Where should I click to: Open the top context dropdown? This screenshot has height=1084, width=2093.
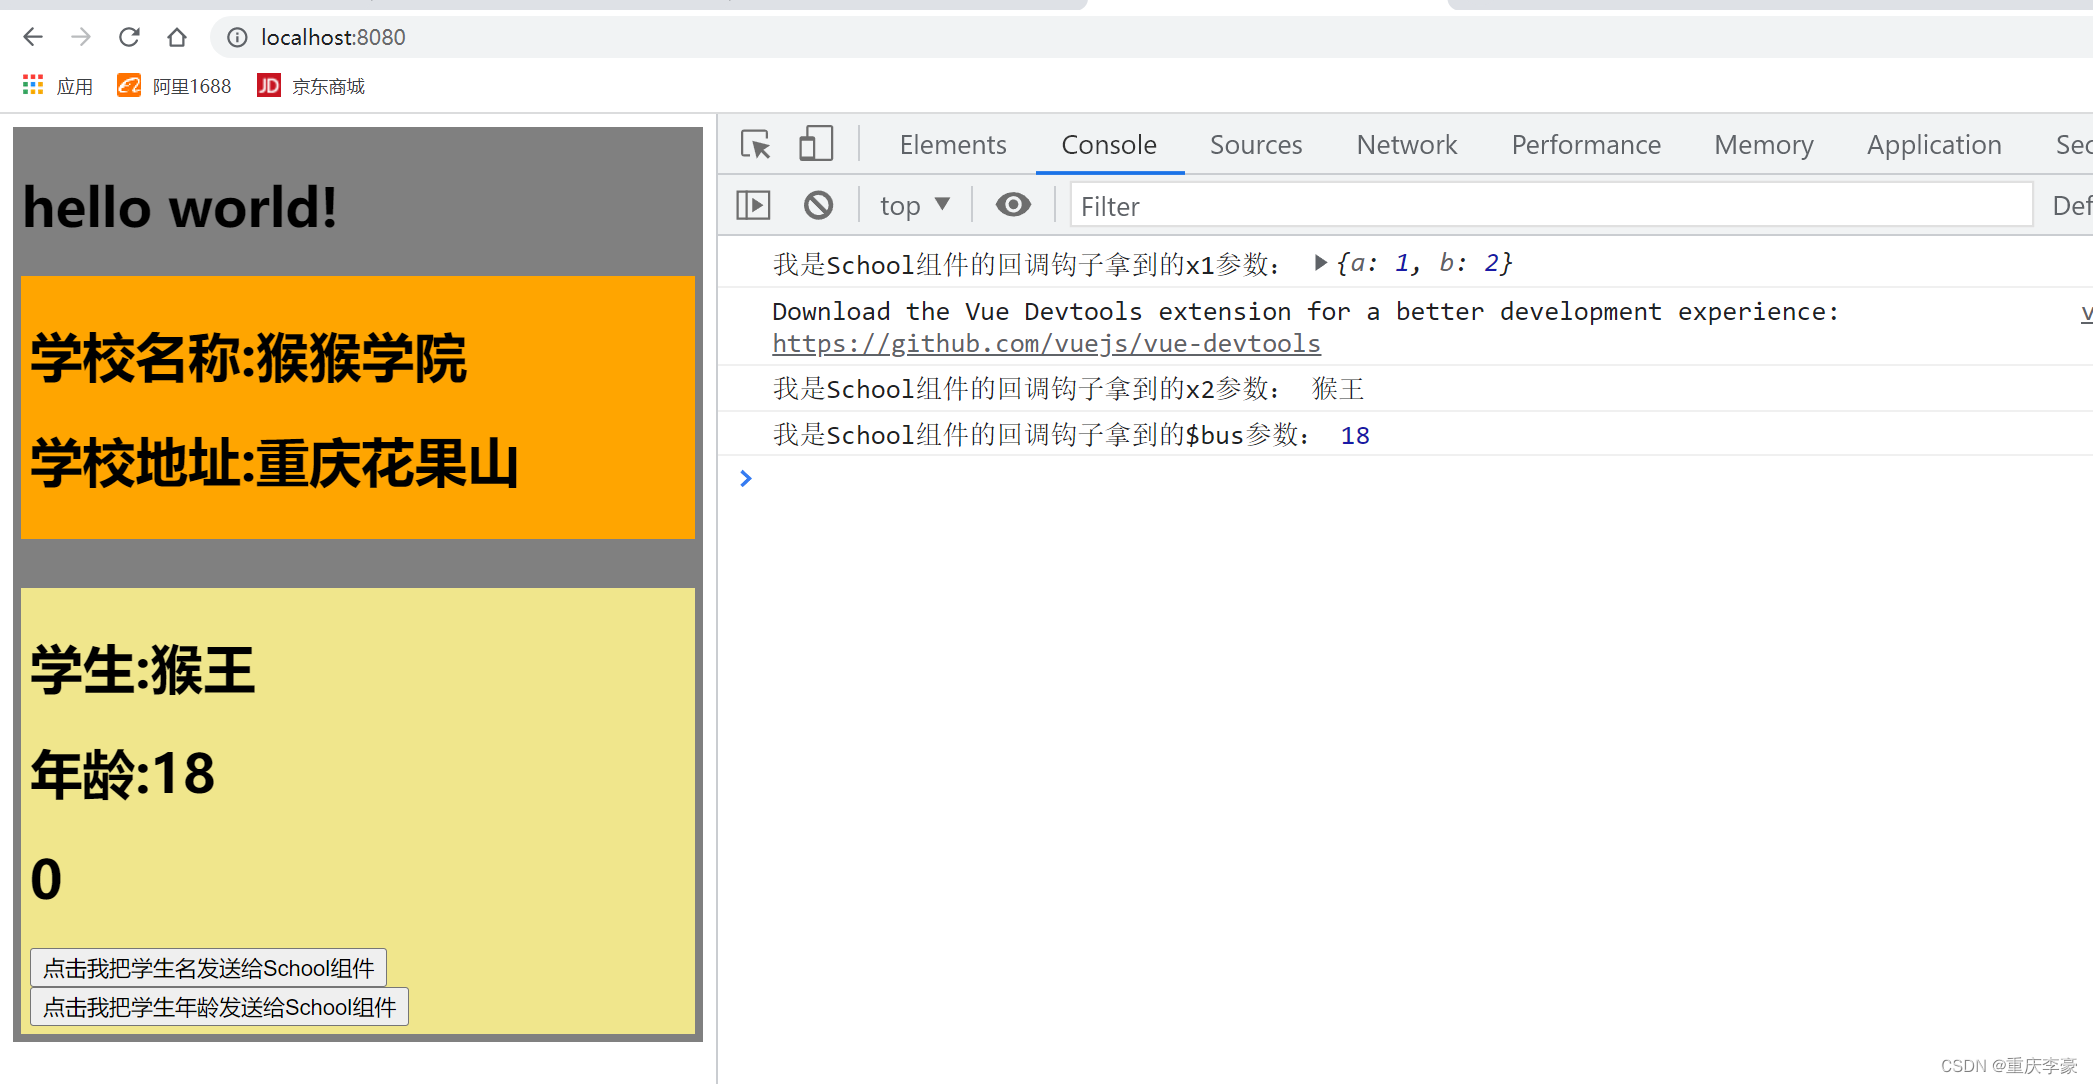coord(914,206)
